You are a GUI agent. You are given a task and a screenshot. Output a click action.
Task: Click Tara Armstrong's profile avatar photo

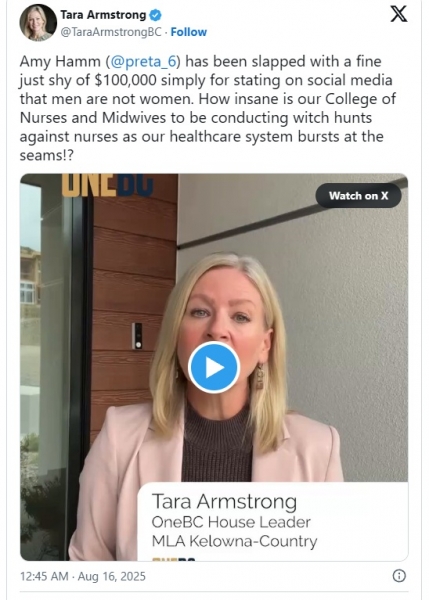point(38,23)
